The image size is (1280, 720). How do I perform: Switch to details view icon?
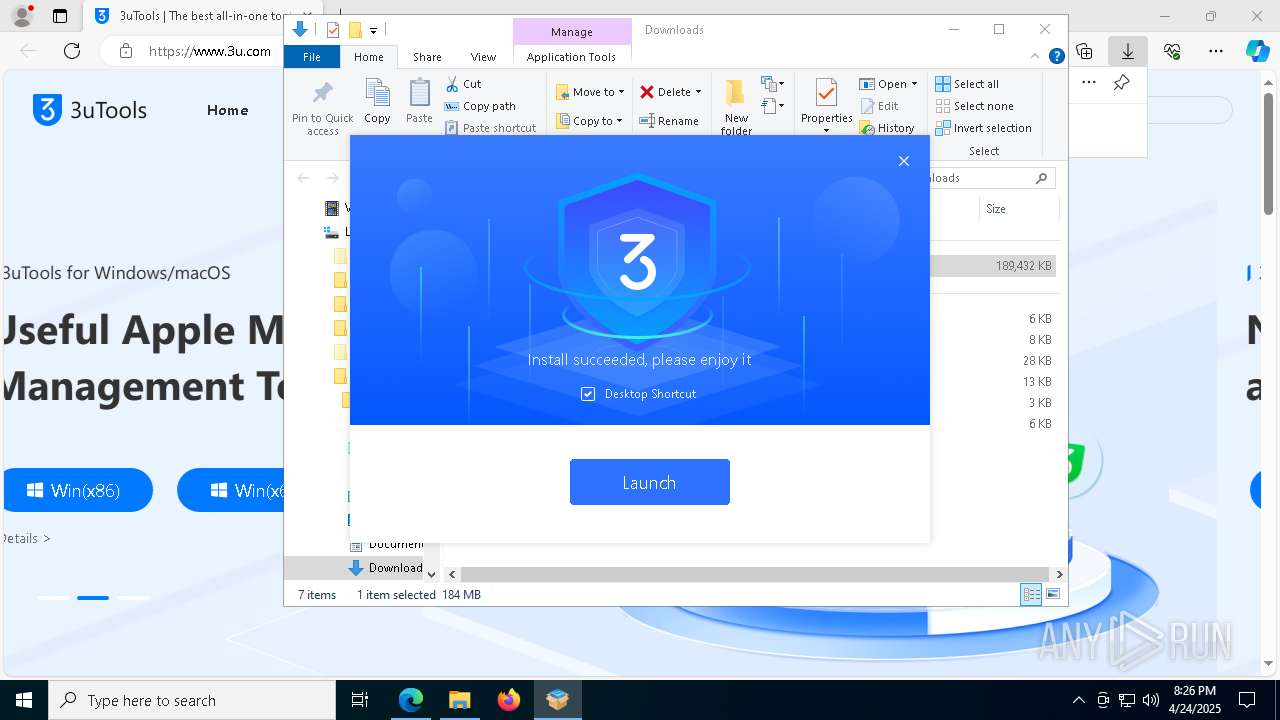pos(1031,594)
